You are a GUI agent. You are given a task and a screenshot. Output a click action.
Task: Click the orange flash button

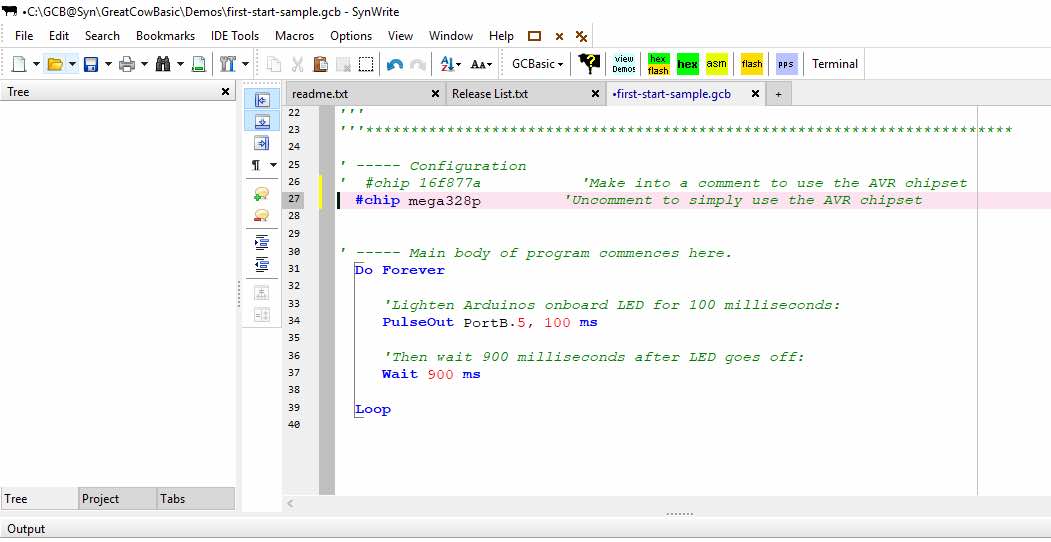click(752, 64)
